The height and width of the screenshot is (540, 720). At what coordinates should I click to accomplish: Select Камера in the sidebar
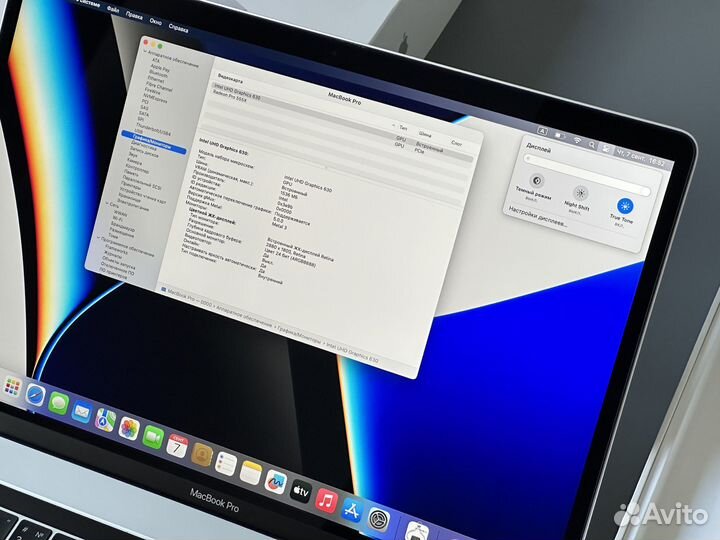click(134, 162)
